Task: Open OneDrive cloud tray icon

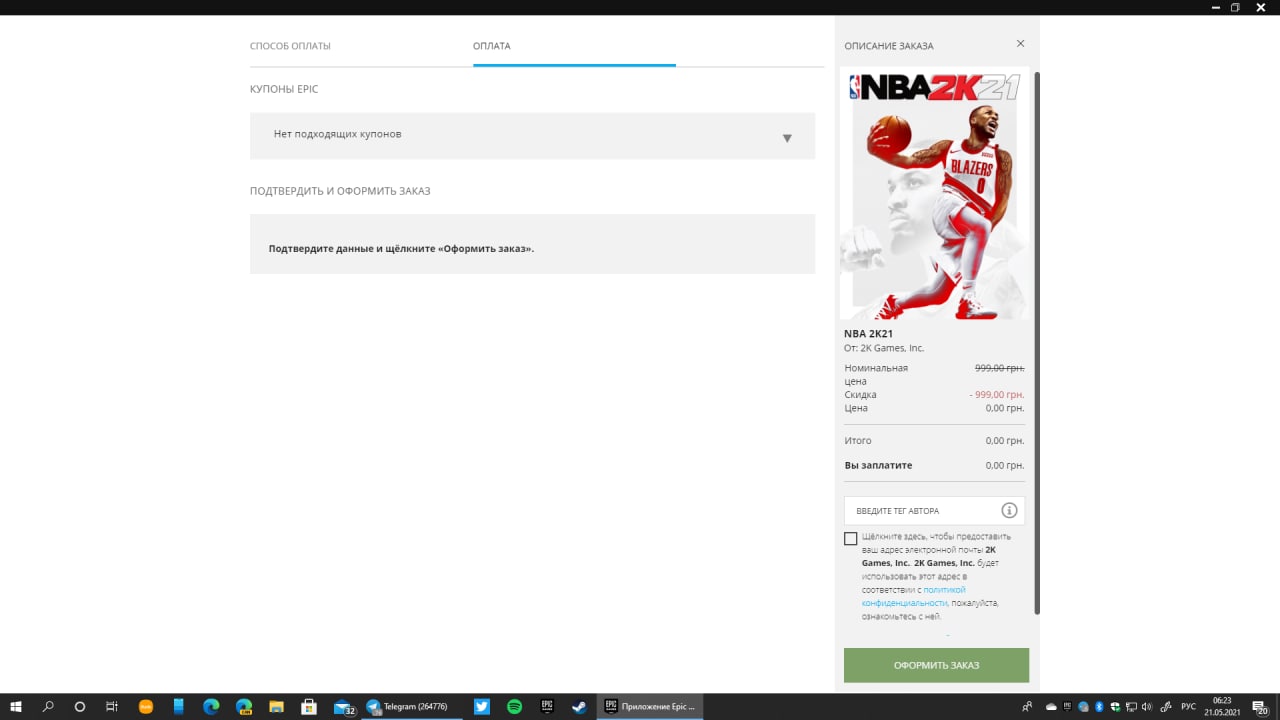Action: [x=1051, y=707]
